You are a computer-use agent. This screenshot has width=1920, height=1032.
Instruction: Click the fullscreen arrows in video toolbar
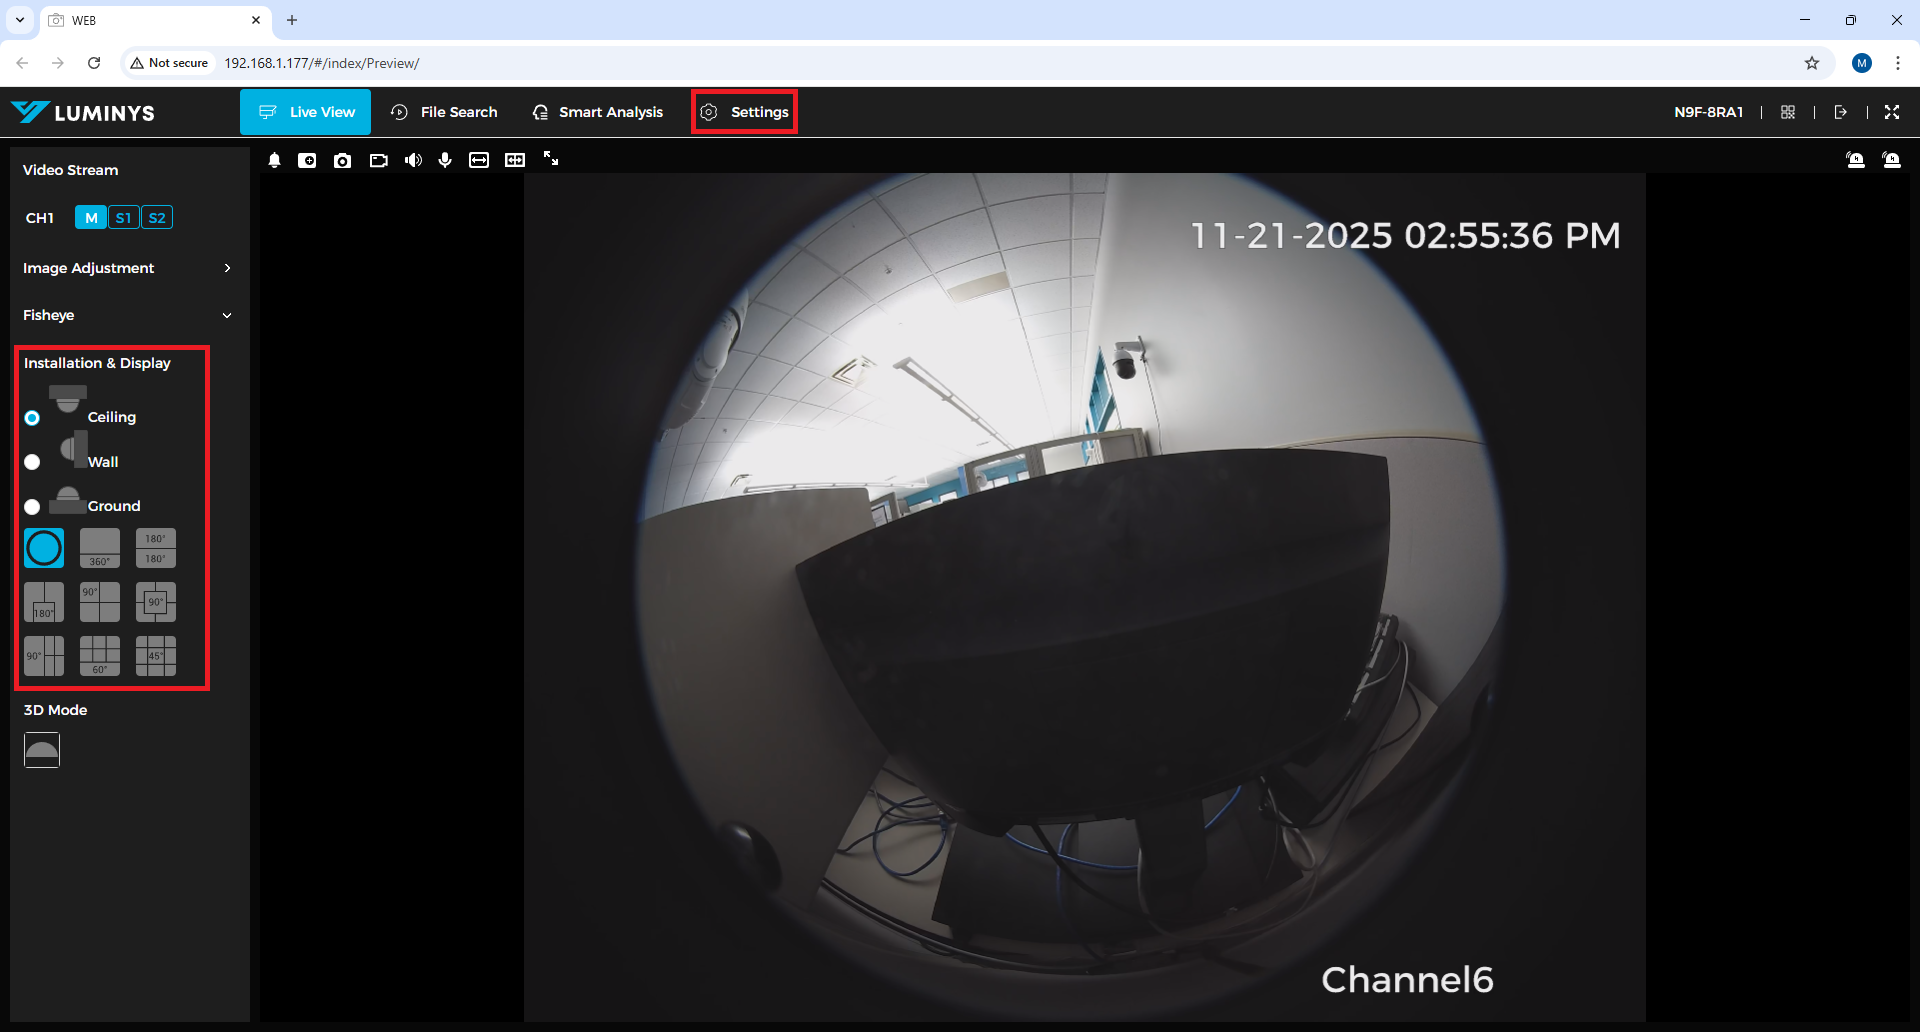click(x=551, y=159)
